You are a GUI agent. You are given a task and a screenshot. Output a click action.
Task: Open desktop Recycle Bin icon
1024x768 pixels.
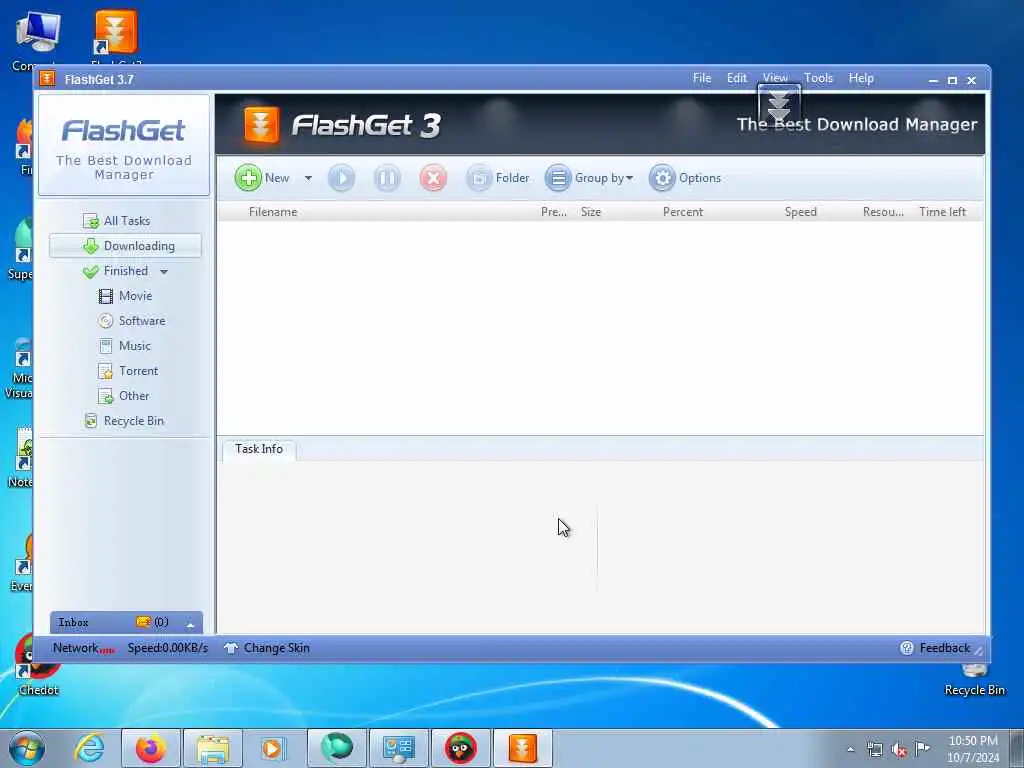pyautogui.click(x=974, y=678)
